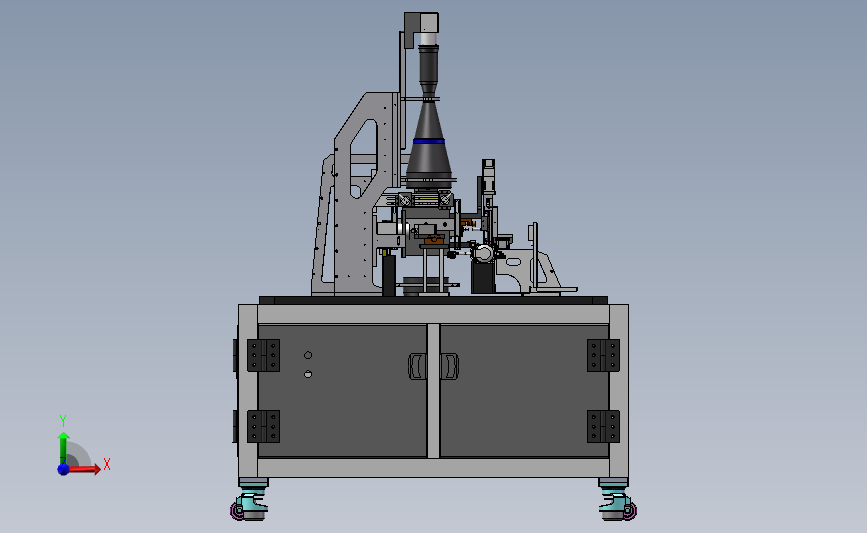This screenshot has height=533, width=867.
Task: Click the red X axis of the orientation triad
Action: click(x=83, y=469)
